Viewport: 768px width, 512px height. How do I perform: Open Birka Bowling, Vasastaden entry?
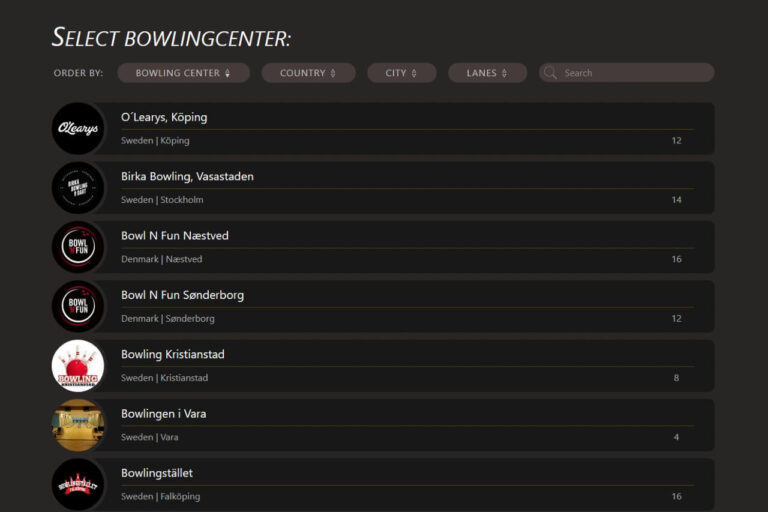coord(187,177)
